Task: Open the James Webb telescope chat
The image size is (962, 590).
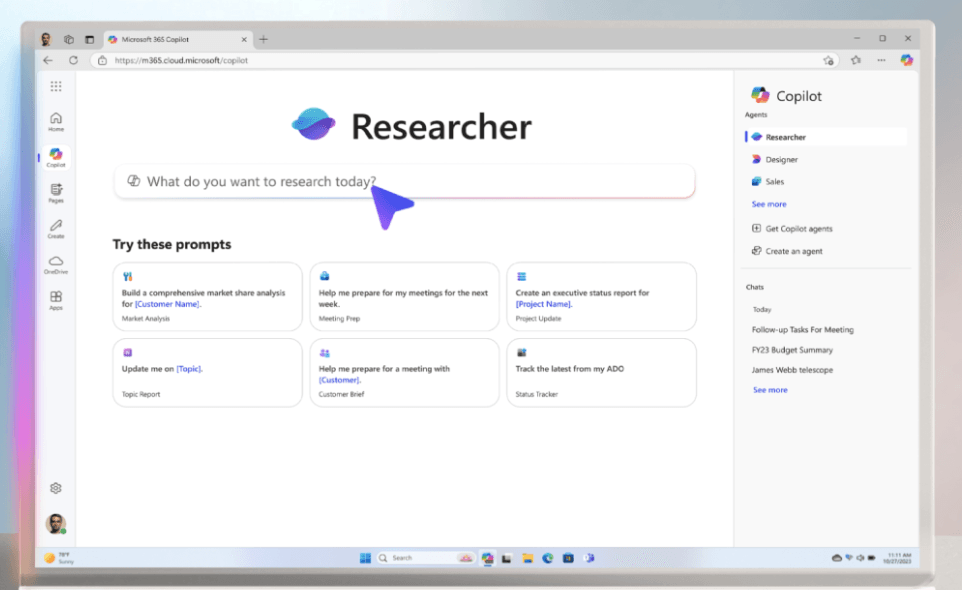Action: click(x=792, y=370)
